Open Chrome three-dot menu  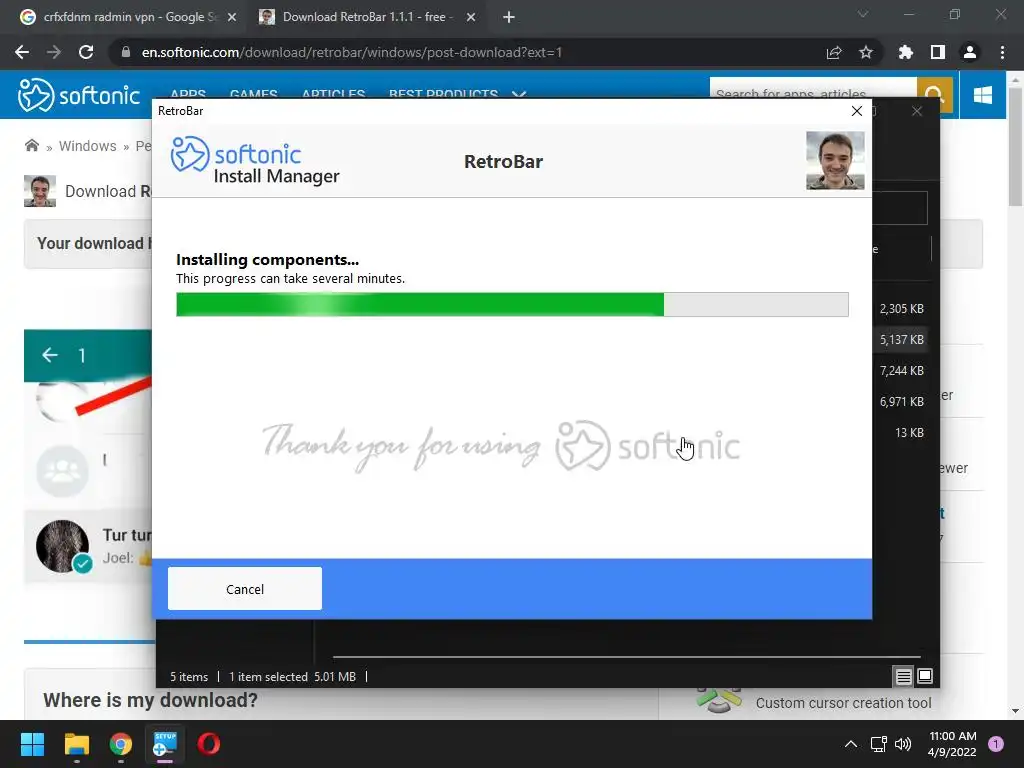[1002, 52]
